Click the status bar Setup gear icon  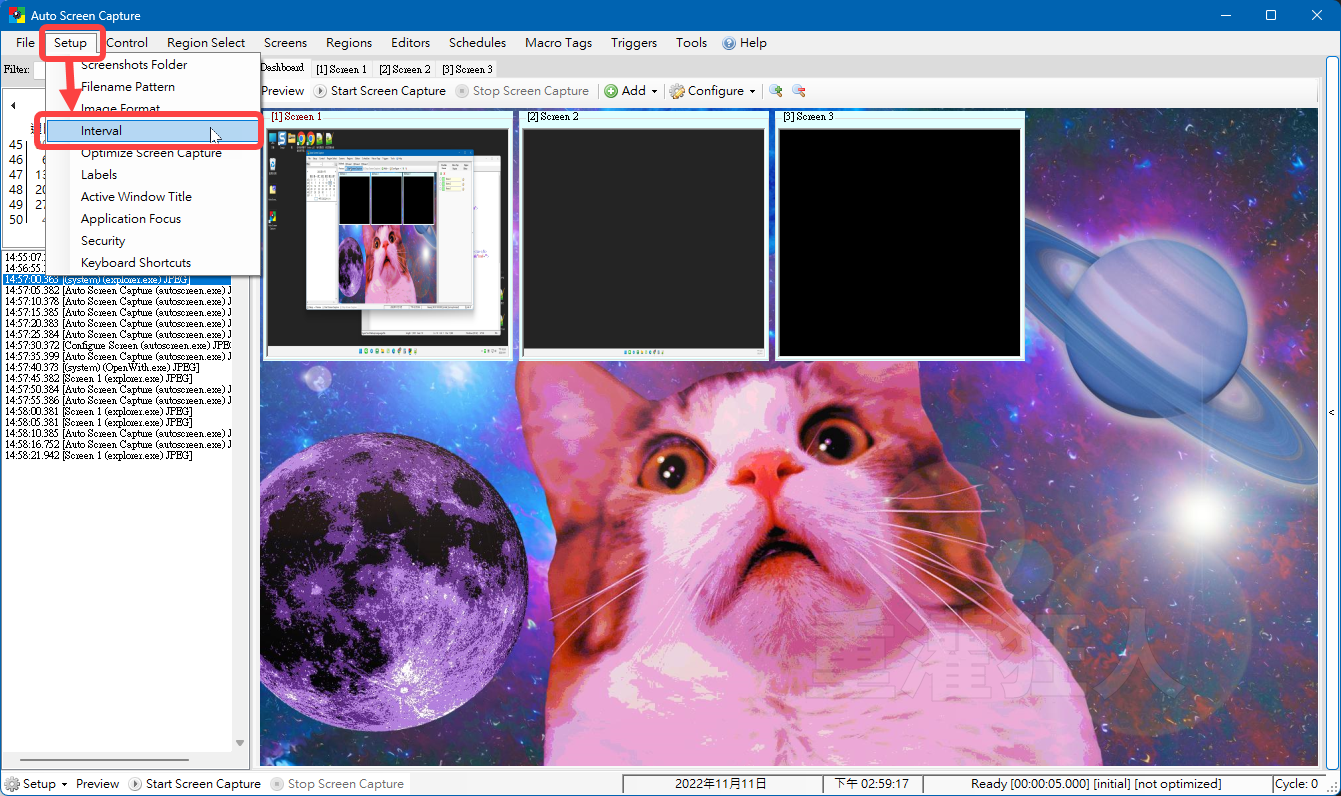(x=12, y=784)
